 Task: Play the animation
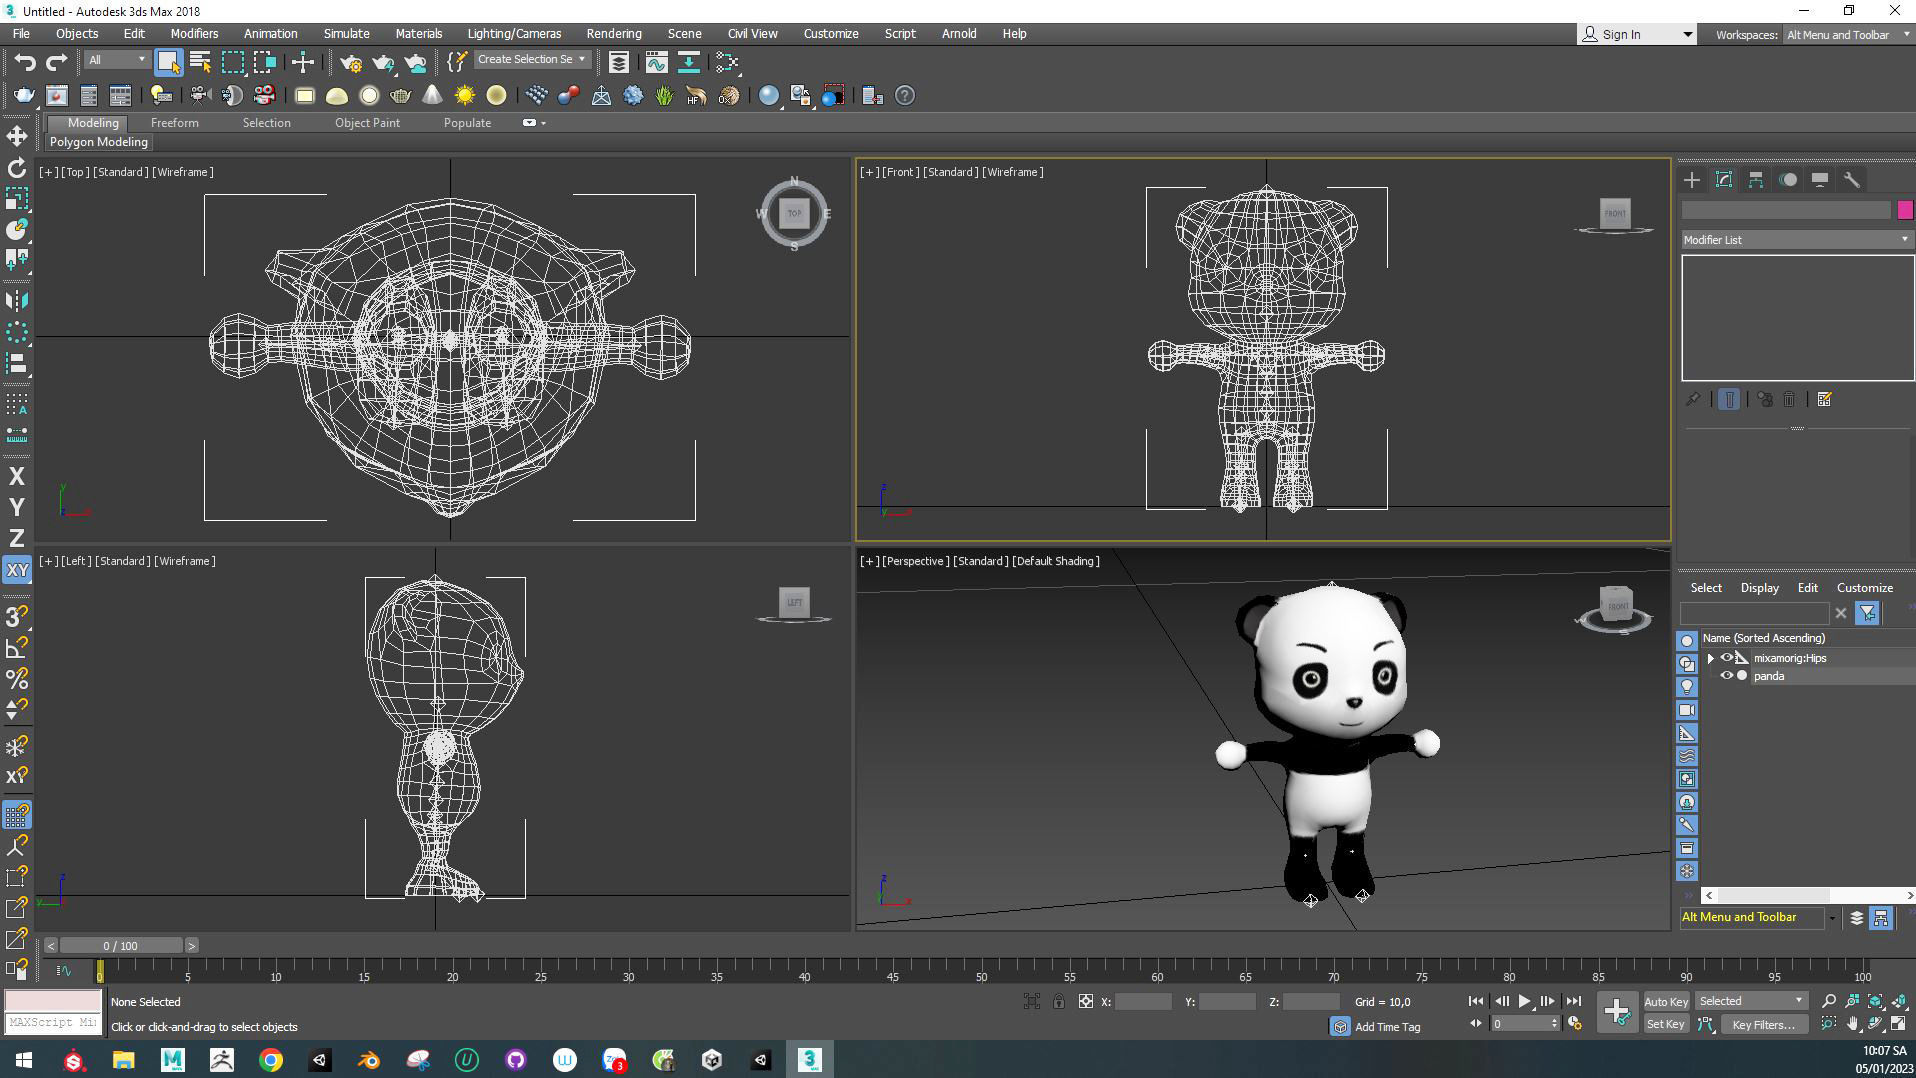point(1524,1001)
